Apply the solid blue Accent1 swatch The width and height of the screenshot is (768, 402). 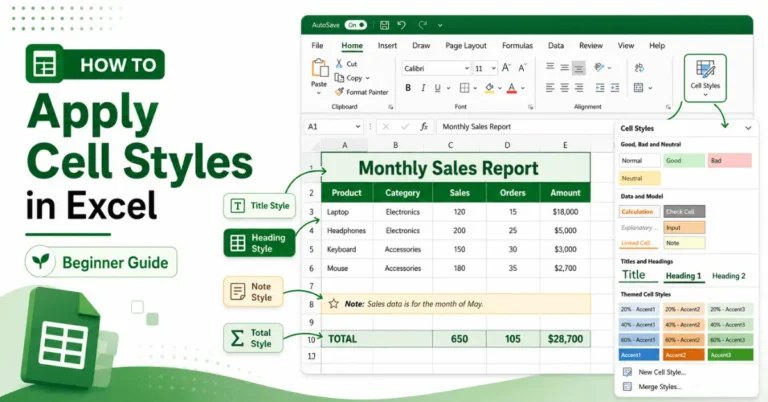coord(639,355)
